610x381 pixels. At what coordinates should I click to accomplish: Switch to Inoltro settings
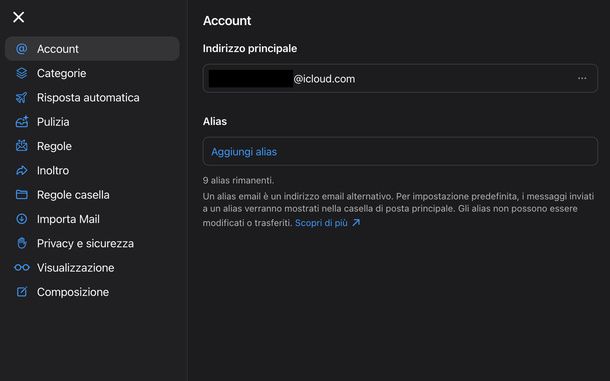[x=92, y=170]
